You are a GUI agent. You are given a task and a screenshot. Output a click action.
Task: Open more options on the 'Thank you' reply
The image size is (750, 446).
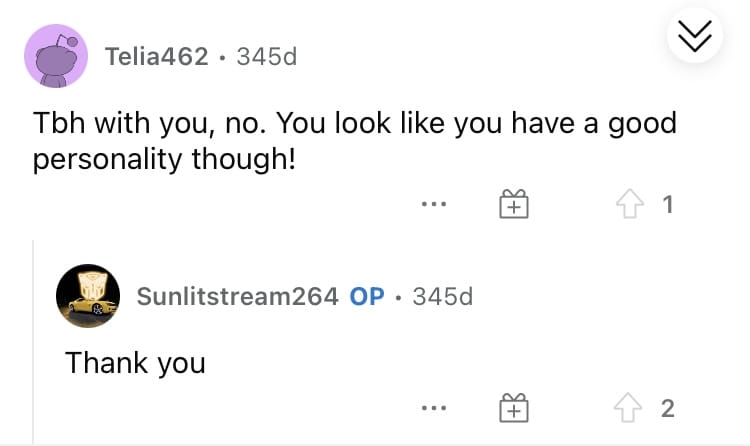pyautogui.click(x=434, y=408)
